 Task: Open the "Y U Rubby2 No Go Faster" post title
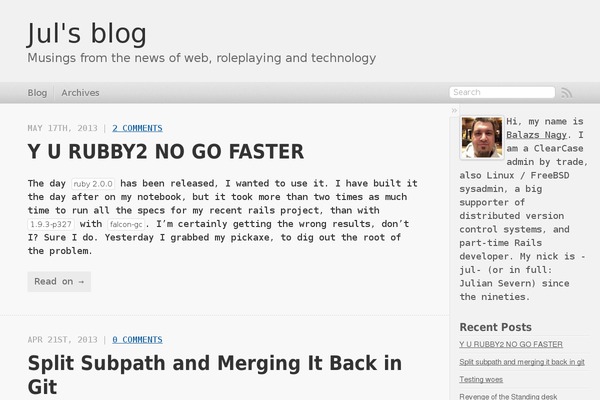point(165,152)
